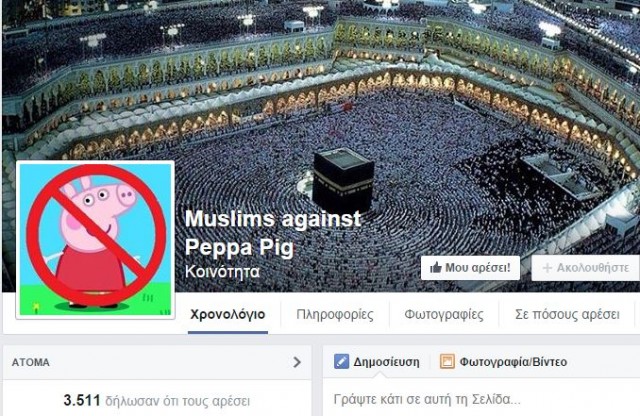640x416 pixels.
Task: Select the Δημοσίευση post option
Action: tap(377, 362)
